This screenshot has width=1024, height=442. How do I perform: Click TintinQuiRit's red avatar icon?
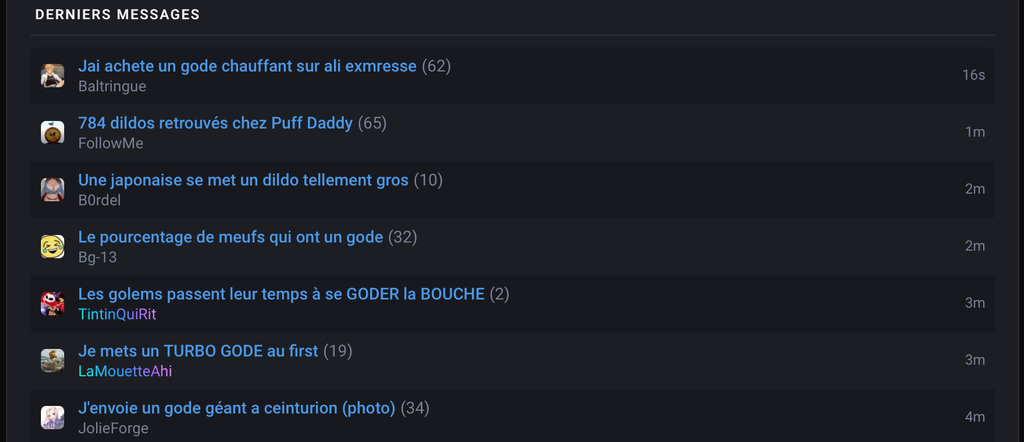pyautogui.click(x=52, y=304)
